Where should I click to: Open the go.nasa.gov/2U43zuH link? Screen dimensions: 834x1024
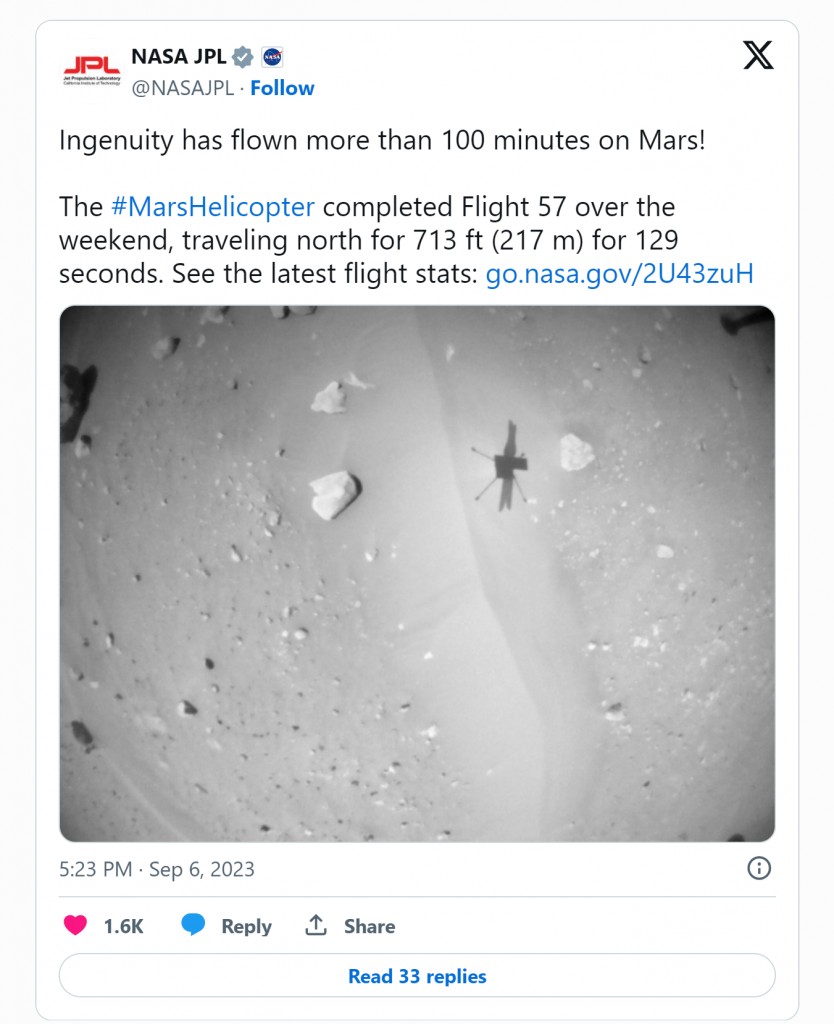pos(619,274)
